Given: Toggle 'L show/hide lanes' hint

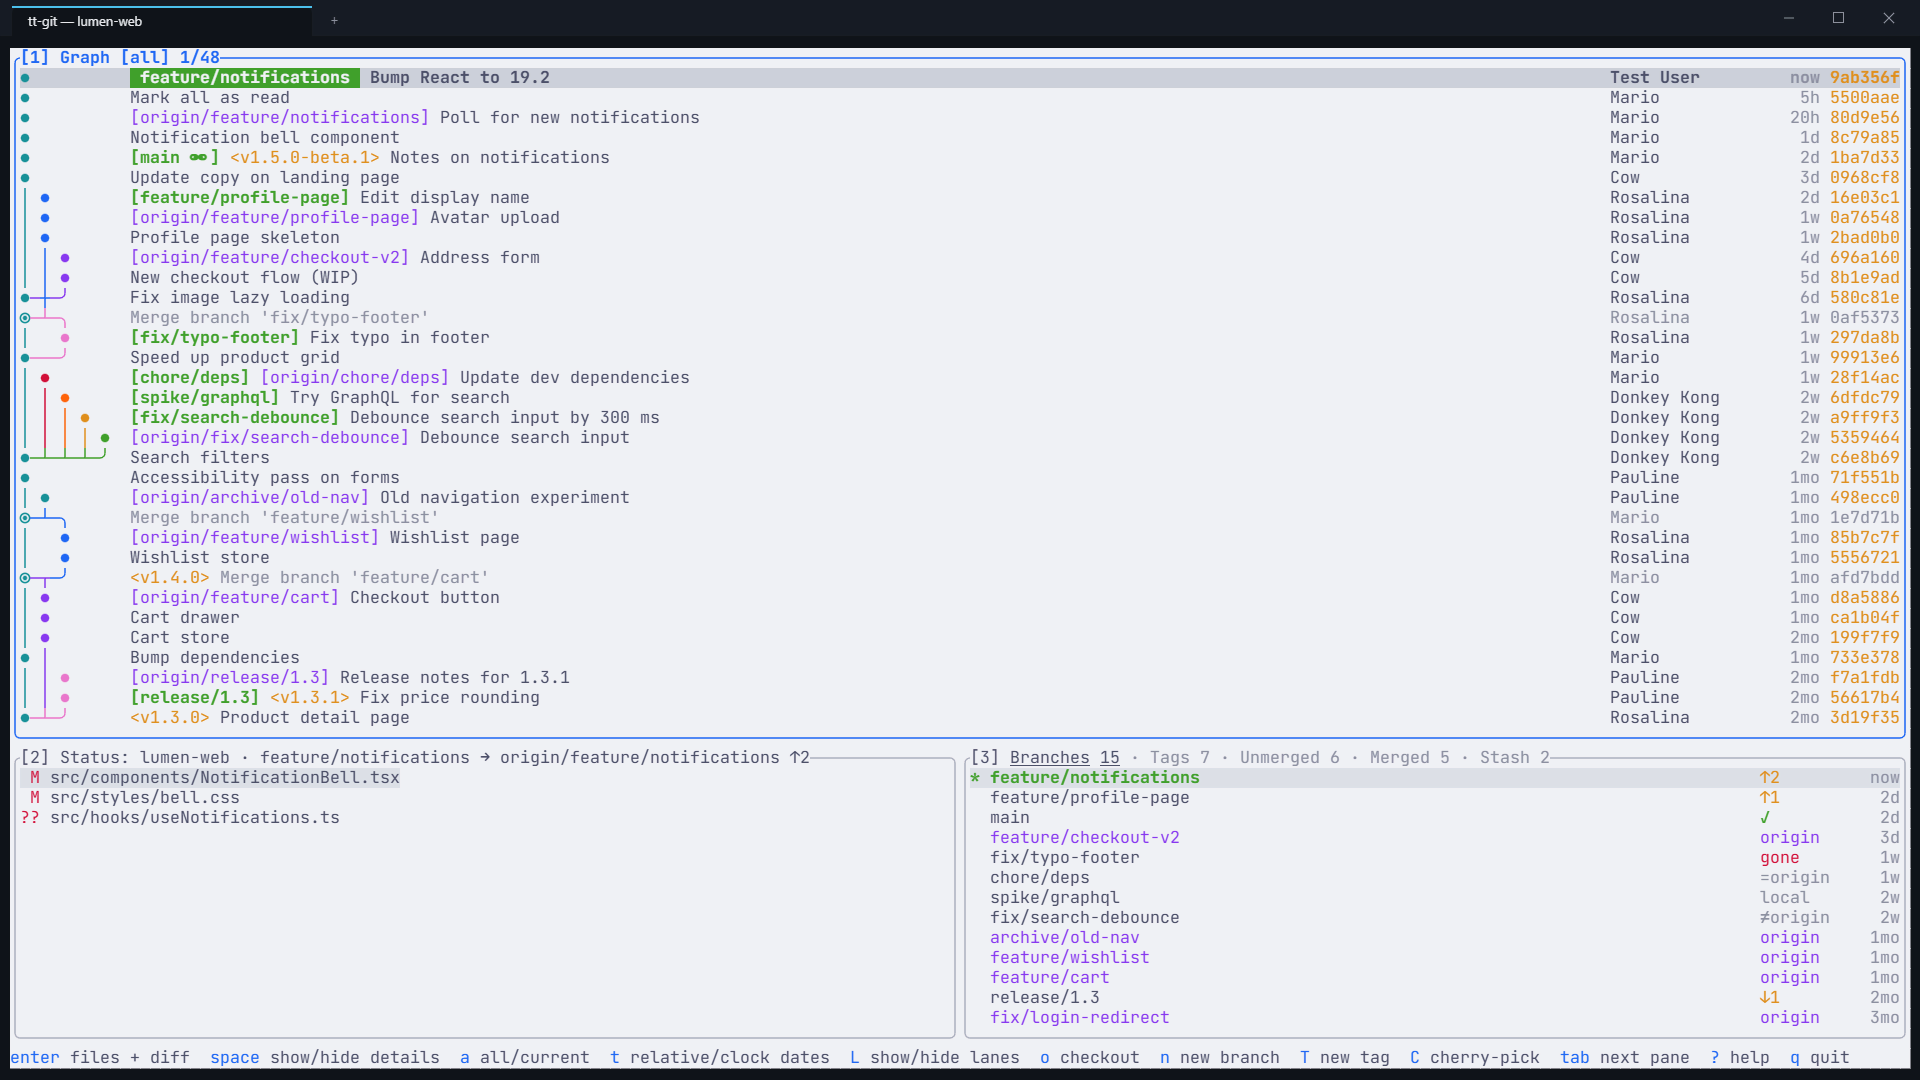Looking at the screenshot, I should pyautogui.click(x=934, y=1057).
